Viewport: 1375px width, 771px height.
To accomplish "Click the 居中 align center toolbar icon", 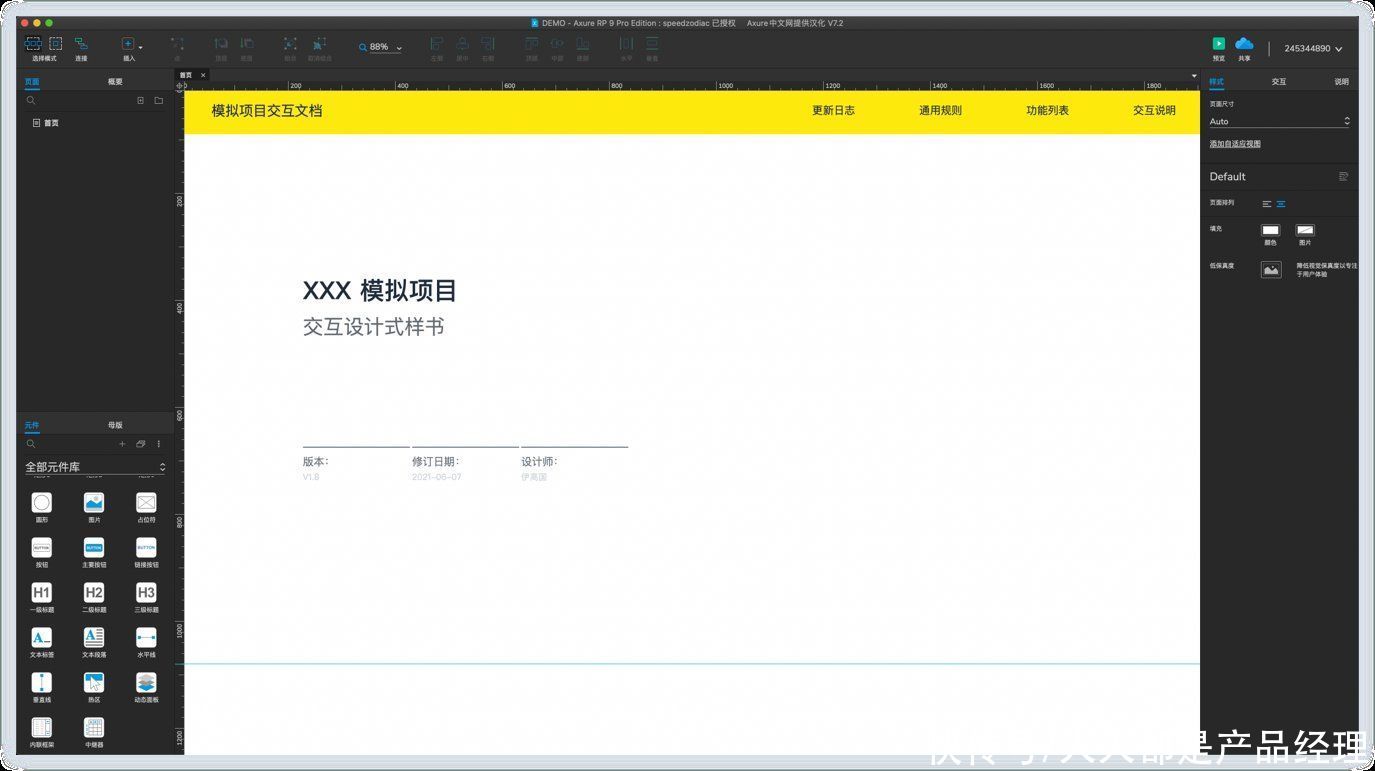I will [x=462, y=44].
